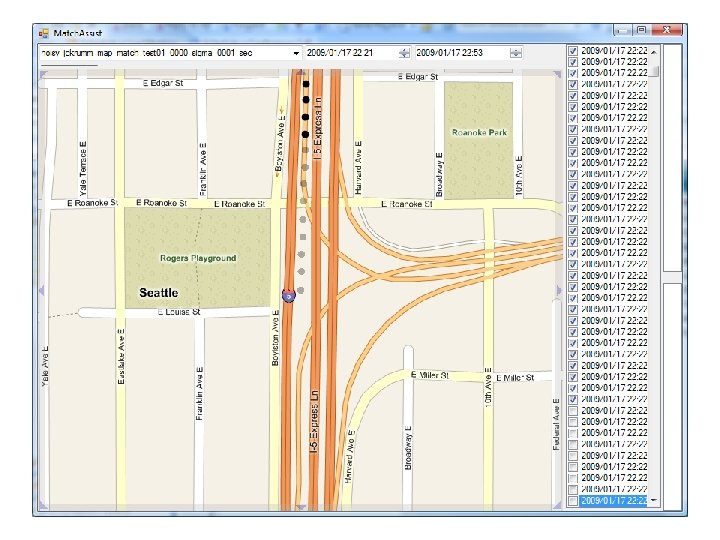The image size is (720, 540).
Task: Click the Eastlake Ave E street label
Action: point(121,356)
